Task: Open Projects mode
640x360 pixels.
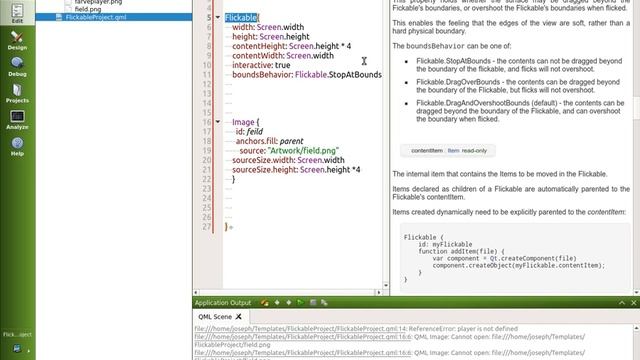Action: pos(17,93)
